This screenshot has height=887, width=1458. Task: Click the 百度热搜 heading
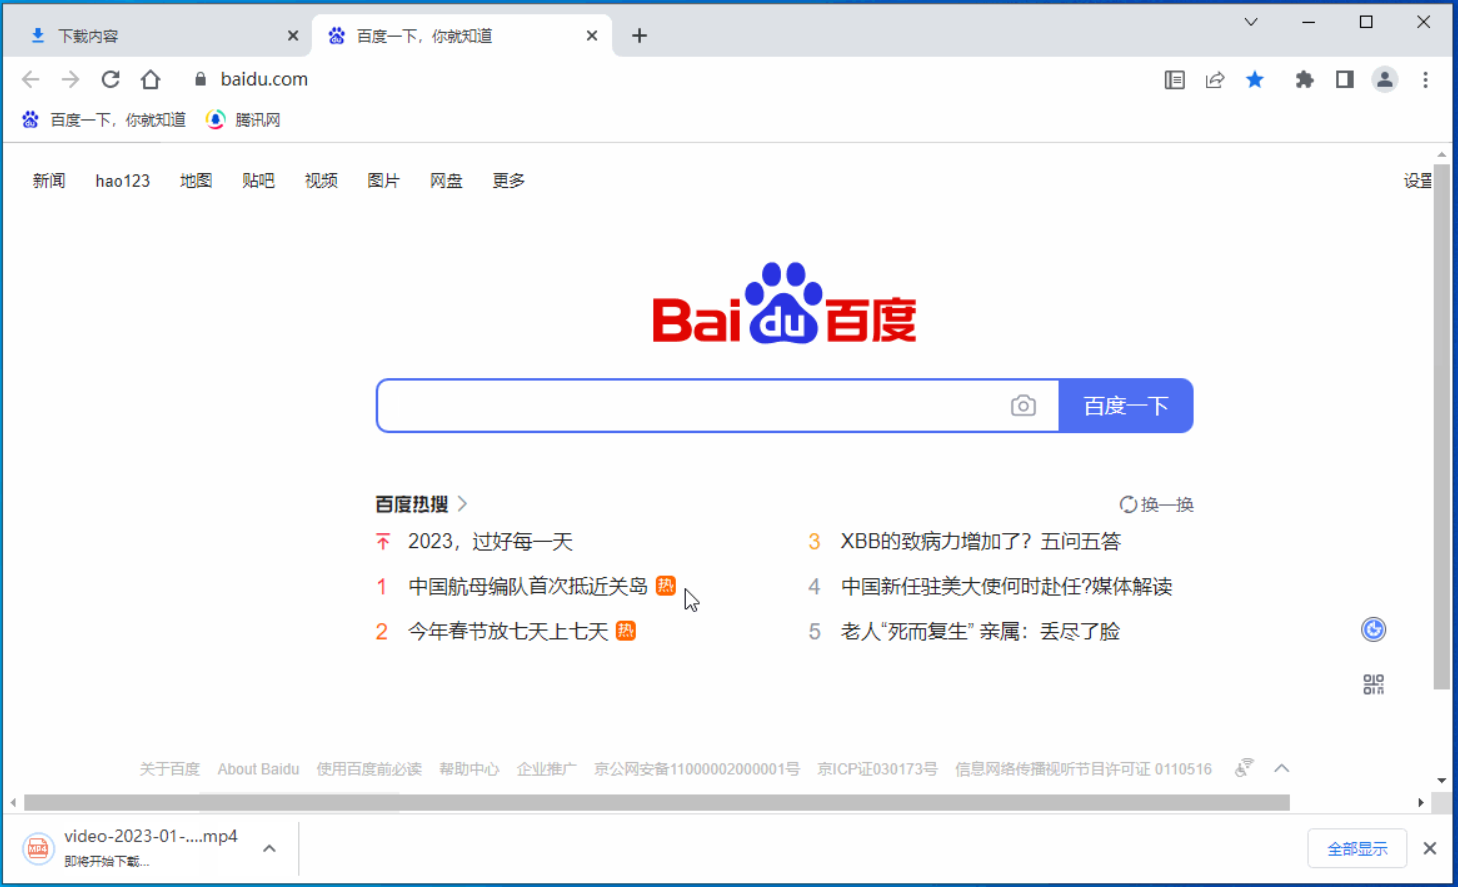pos(412,504)
